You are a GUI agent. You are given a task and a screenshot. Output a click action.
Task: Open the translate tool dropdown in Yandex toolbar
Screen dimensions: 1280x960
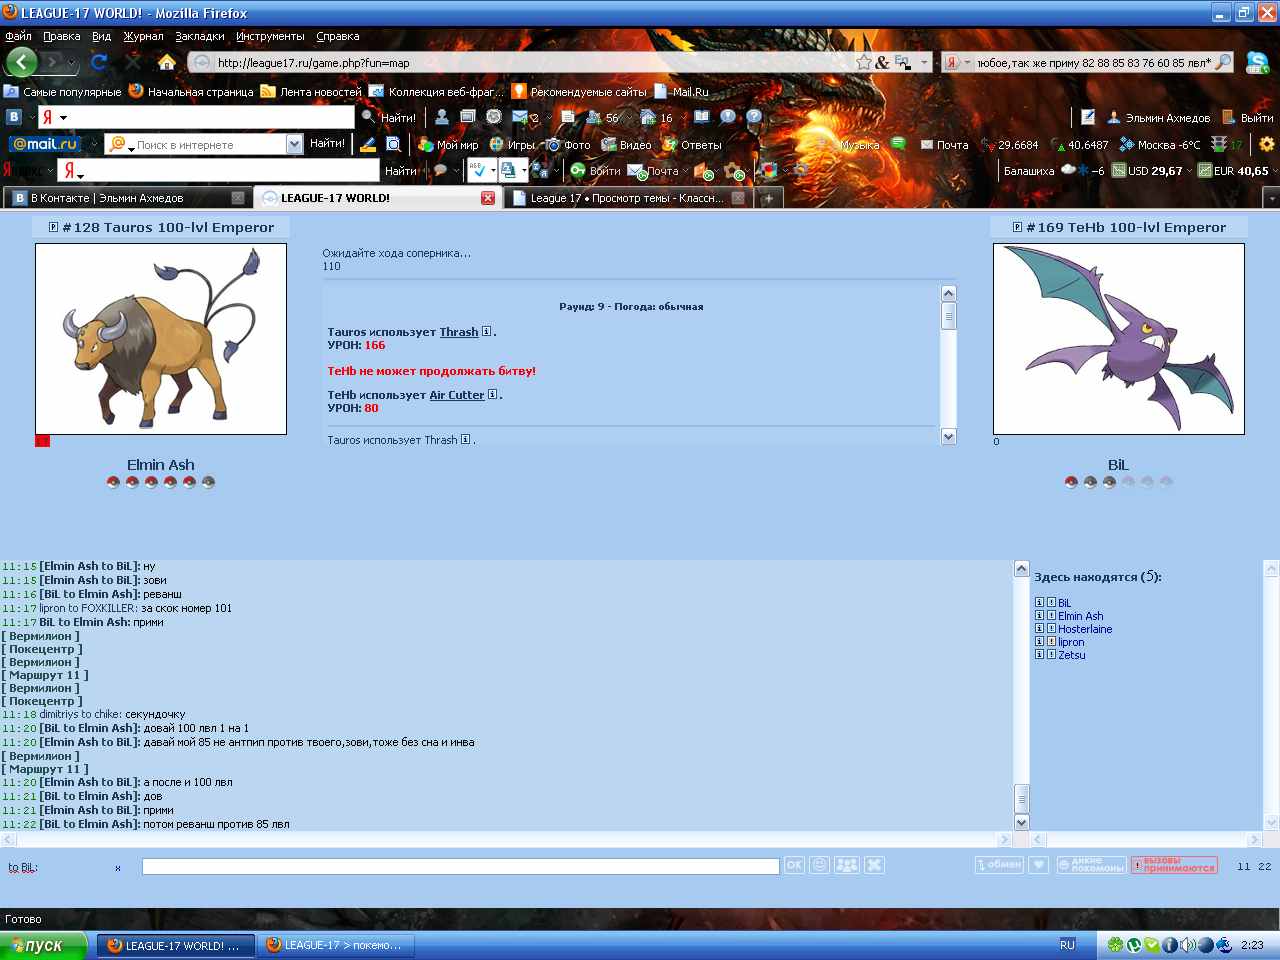point(523,171)
